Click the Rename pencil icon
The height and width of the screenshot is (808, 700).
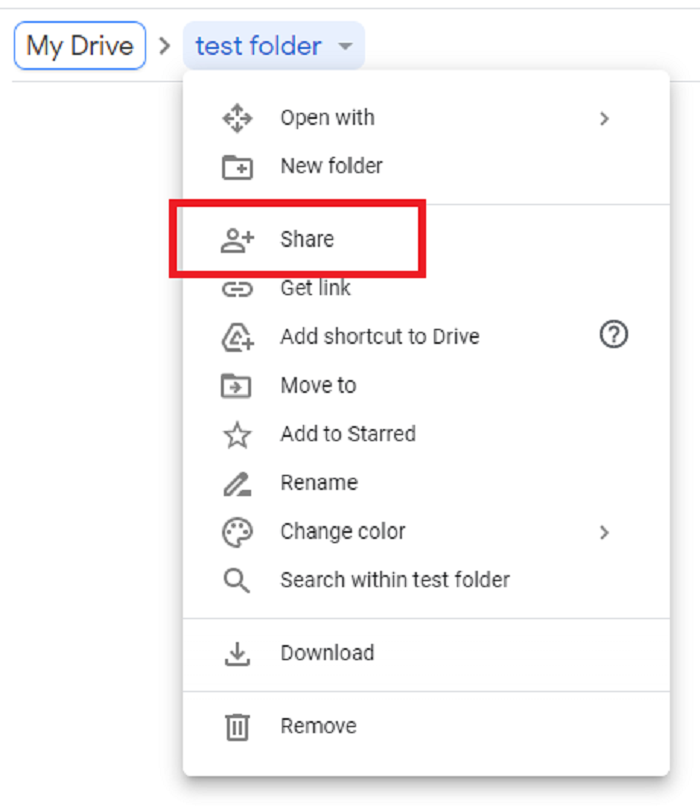point(237,483)
